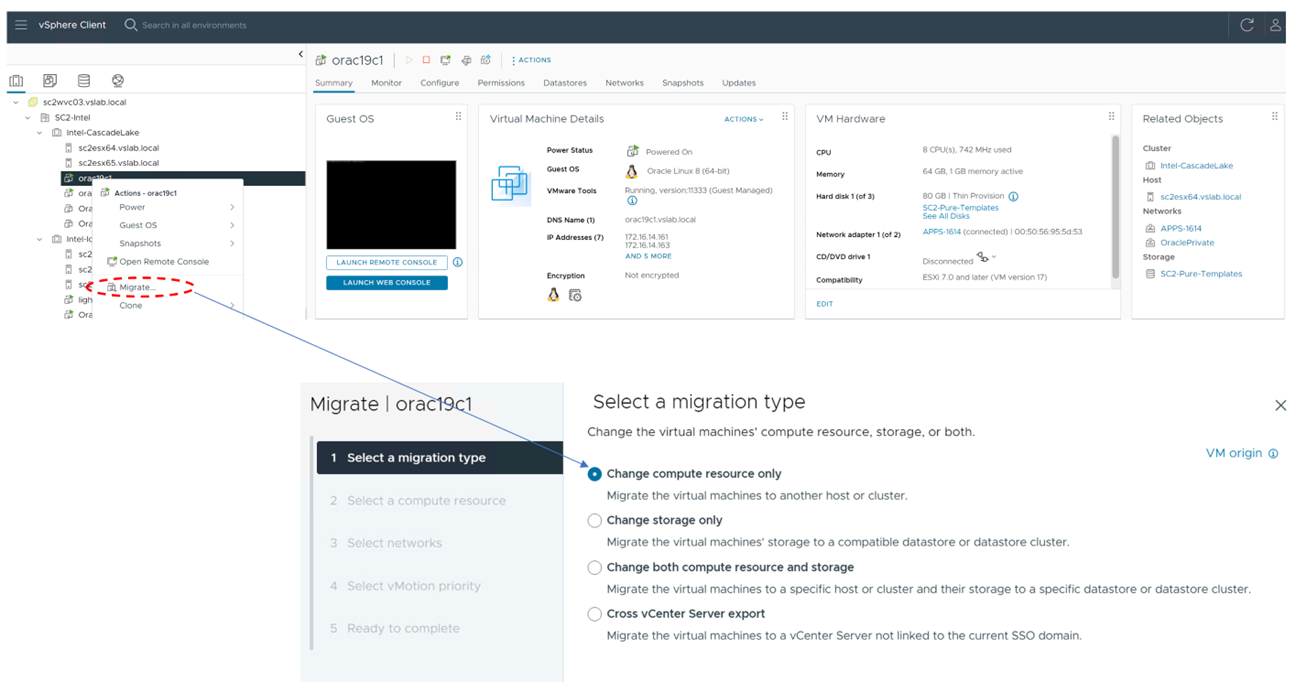Click the Edit Settings toolbar icon

[x=466, y=60]
